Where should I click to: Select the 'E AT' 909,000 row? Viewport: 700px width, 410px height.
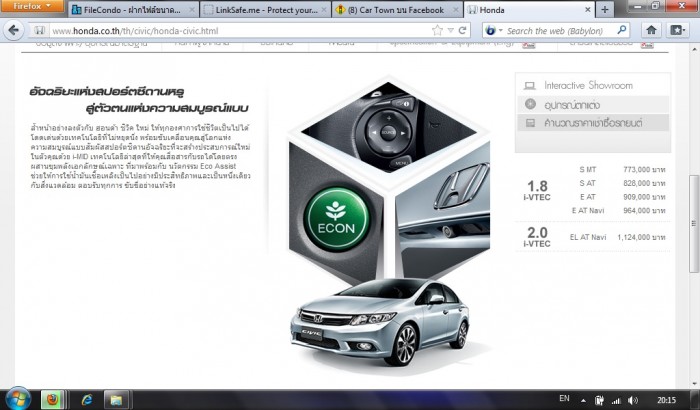point(622,197)
